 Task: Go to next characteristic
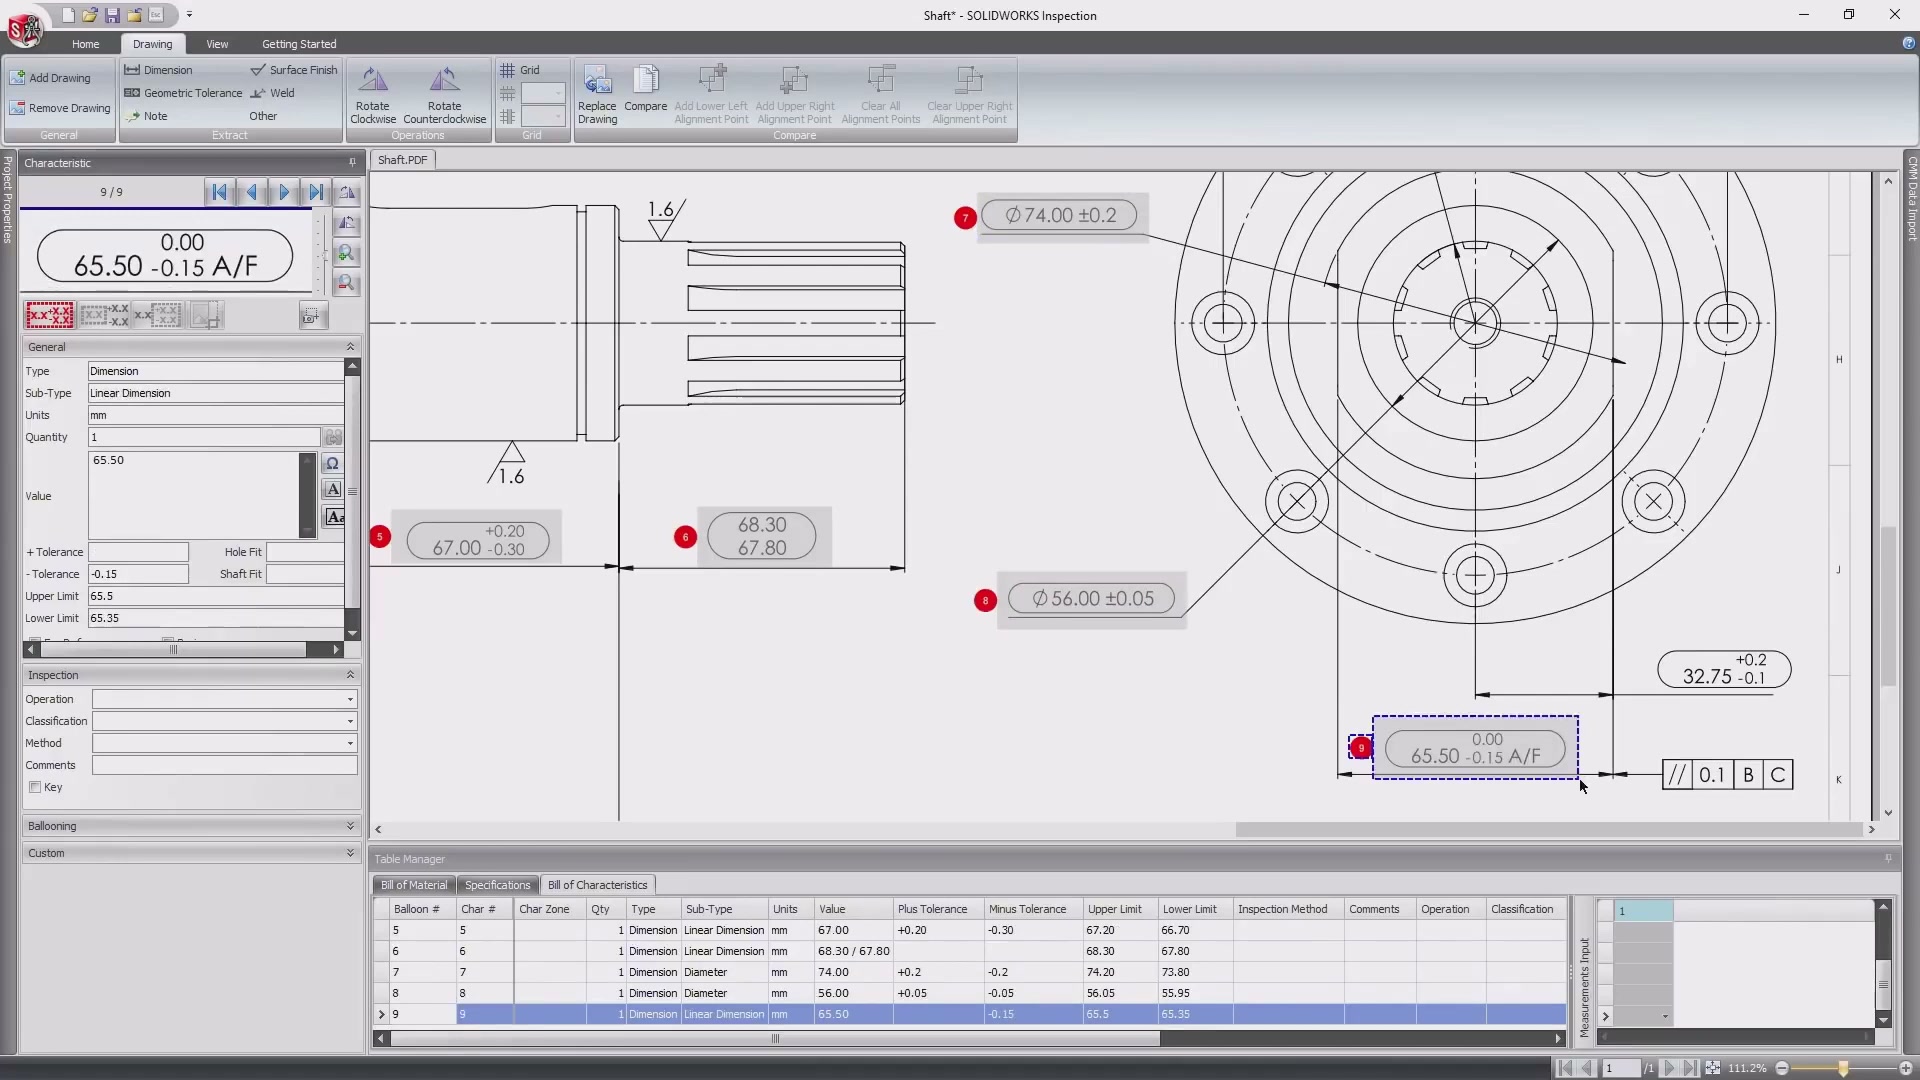(283, 192)
